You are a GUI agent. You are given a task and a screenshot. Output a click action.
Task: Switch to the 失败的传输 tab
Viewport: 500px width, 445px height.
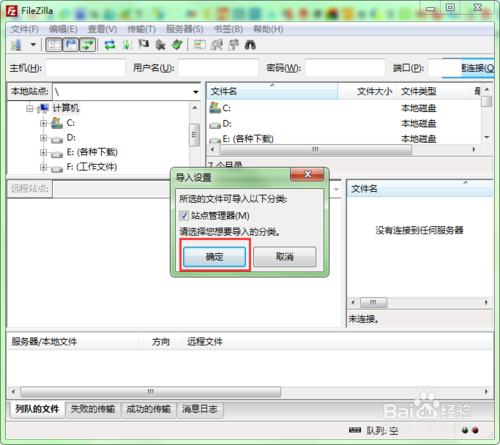(93, 409)
